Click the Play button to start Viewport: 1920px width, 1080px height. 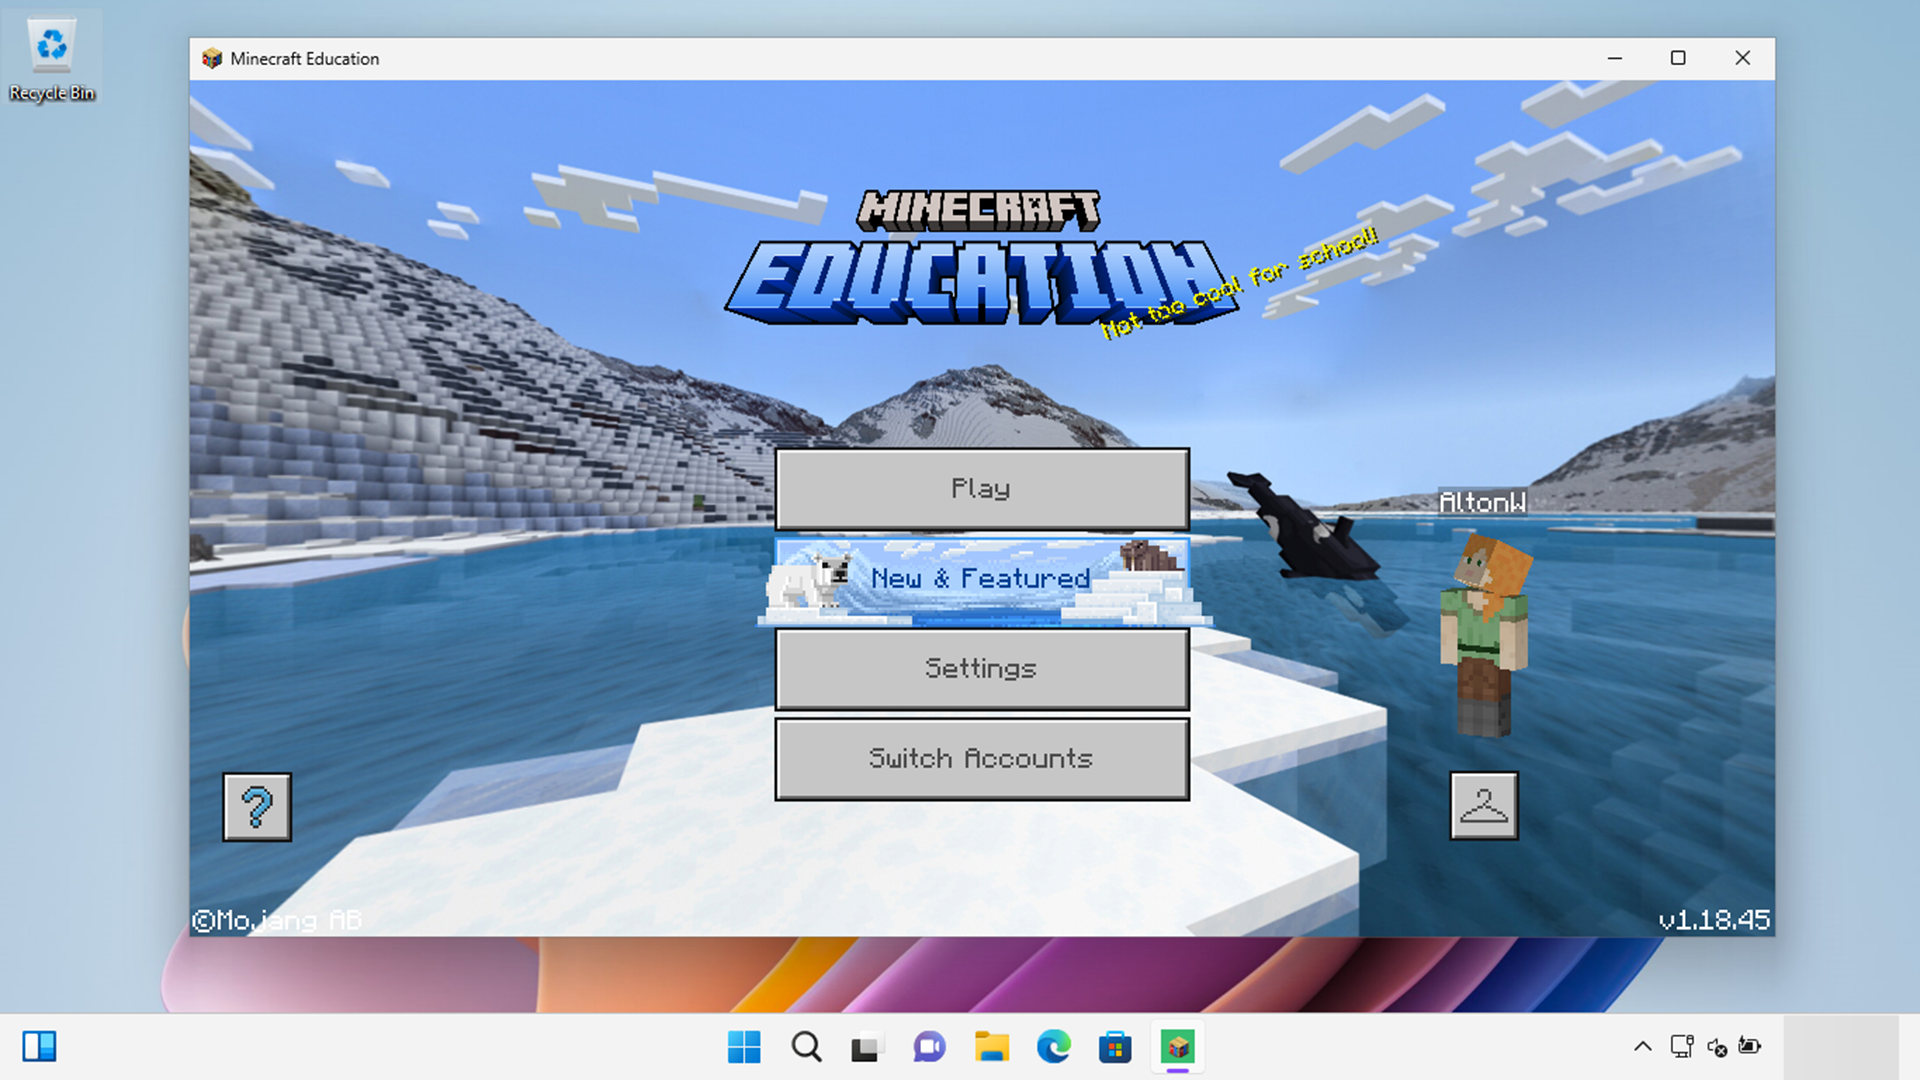pos(981,488)
